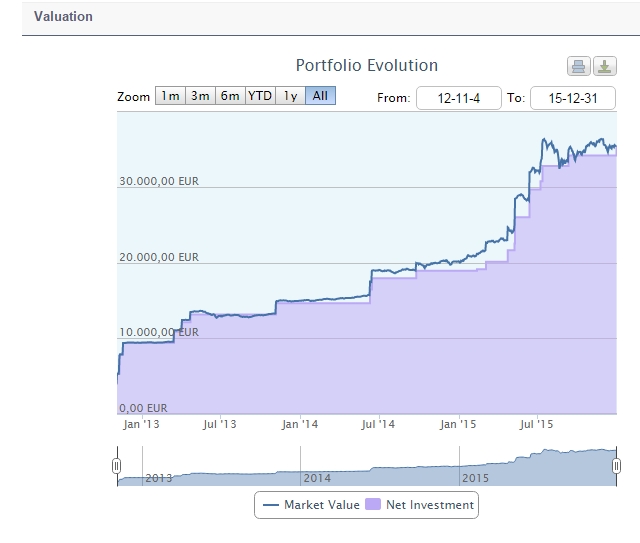The height and width of the screenshot is (543, 640).
Task: Toggle Market Value series in legend
Action: click(310, 505)
